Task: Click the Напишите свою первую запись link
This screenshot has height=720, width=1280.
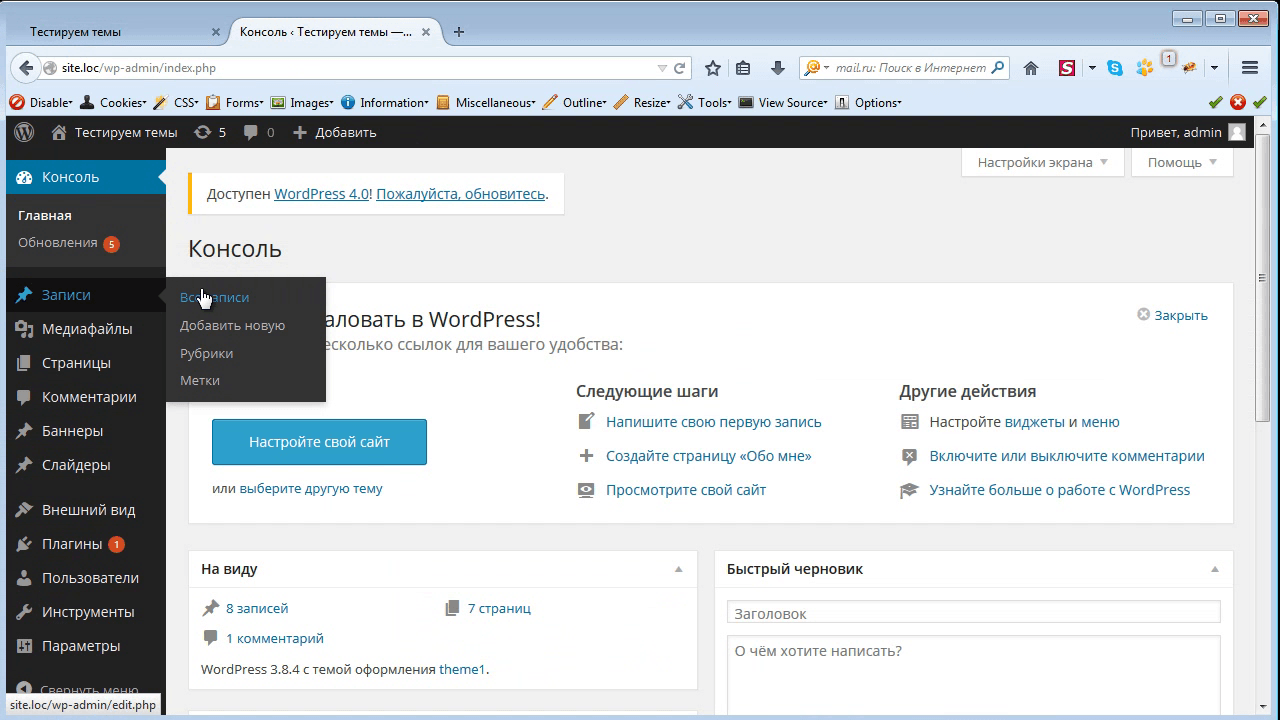Action: tap(714, 422)
